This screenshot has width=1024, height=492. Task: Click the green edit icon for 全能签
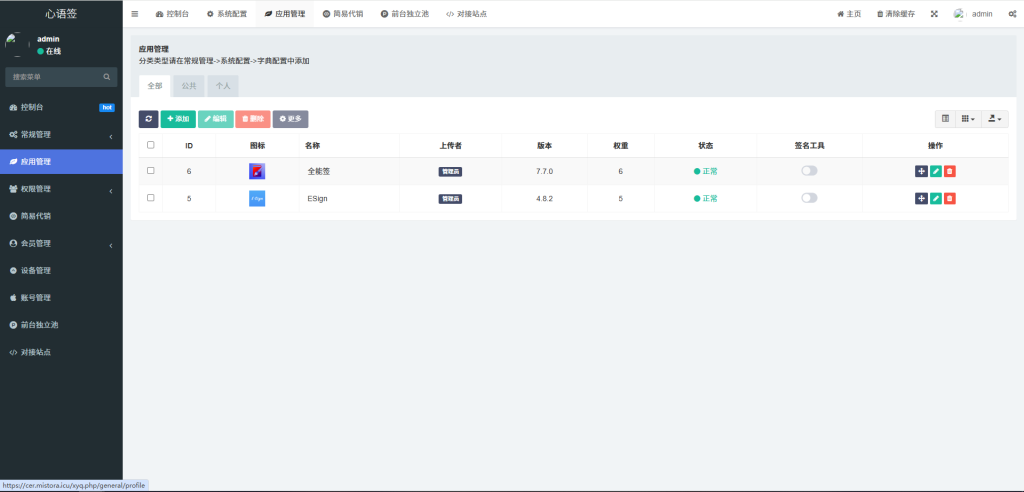coord(935,171)
